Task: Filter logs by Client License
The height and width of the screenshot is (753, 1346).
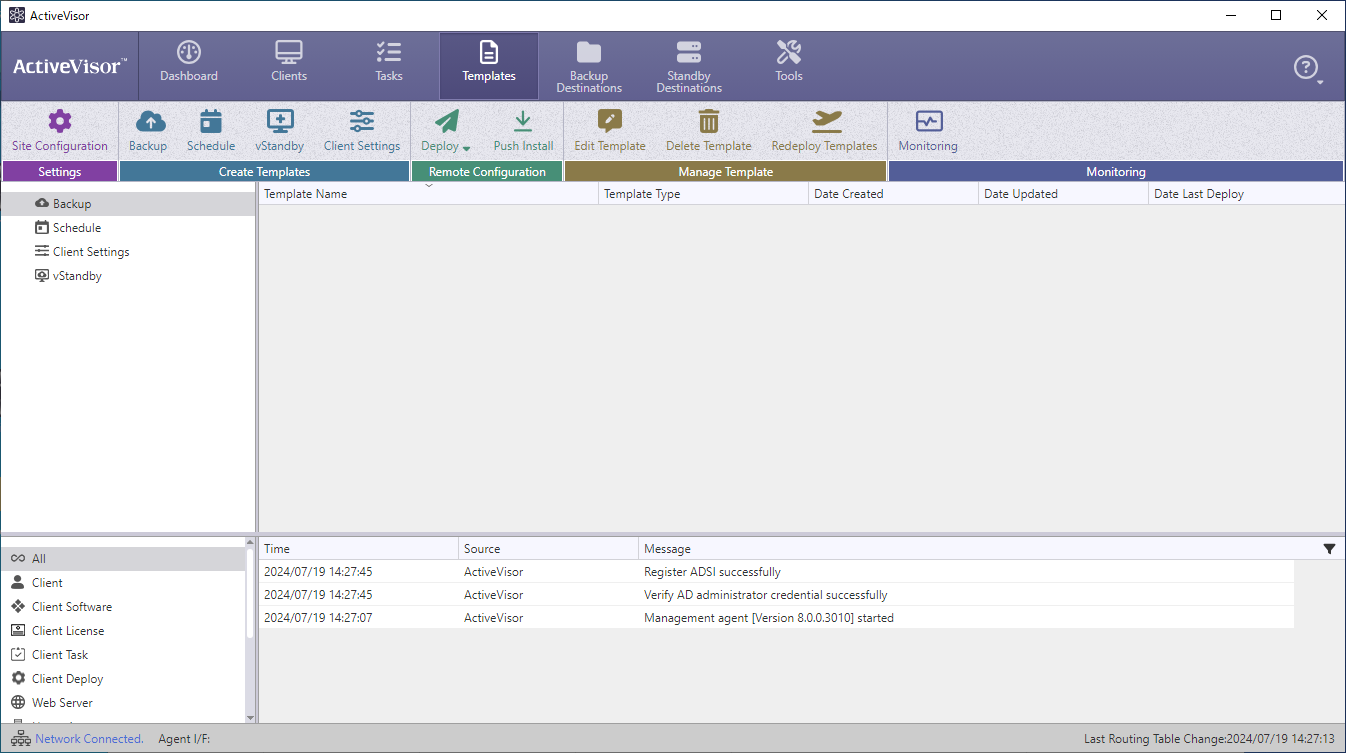Action: [x=122, y=631]
